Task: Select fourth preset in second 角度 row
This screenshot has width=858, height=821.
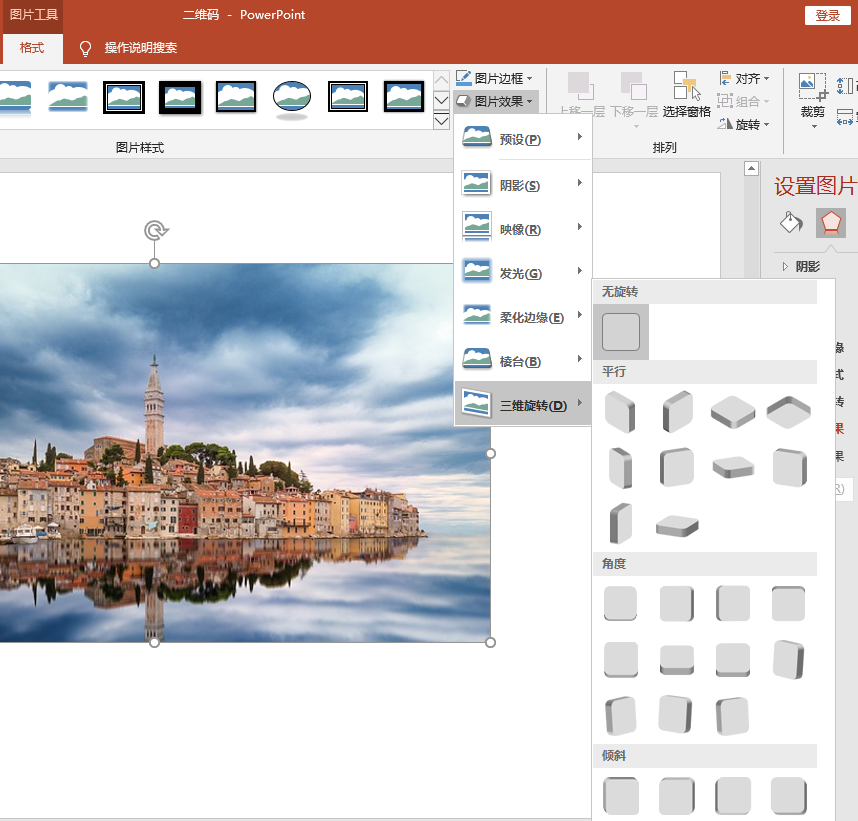Action: tap(789, 660)
